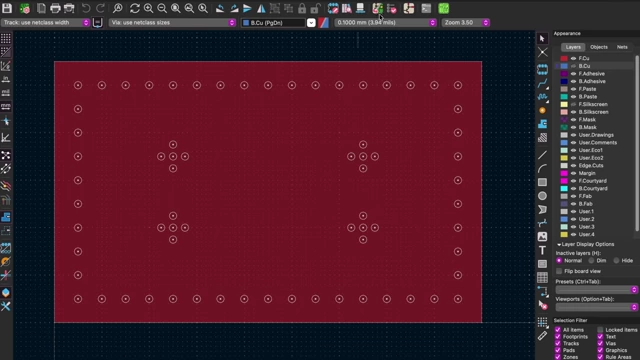Select the Add Vias tool
640x360 pixels.
[x=542, y=111]
